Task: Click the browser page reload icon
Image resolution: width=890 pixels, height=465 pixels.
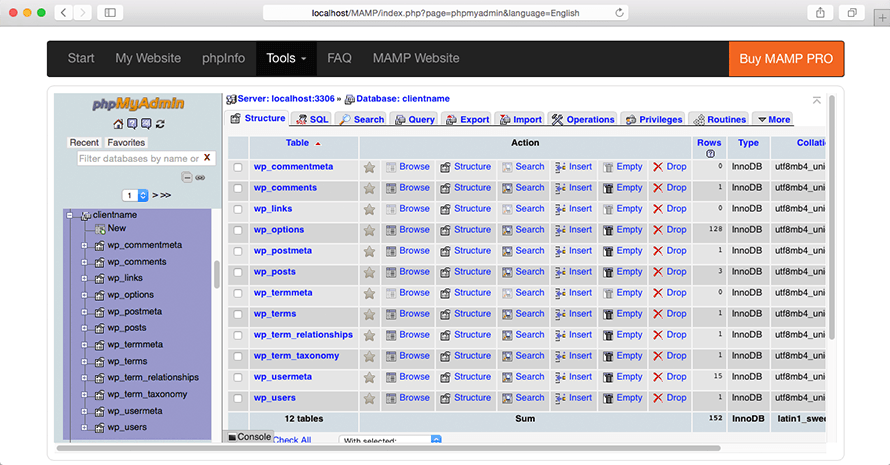Action: click(619, 12)
